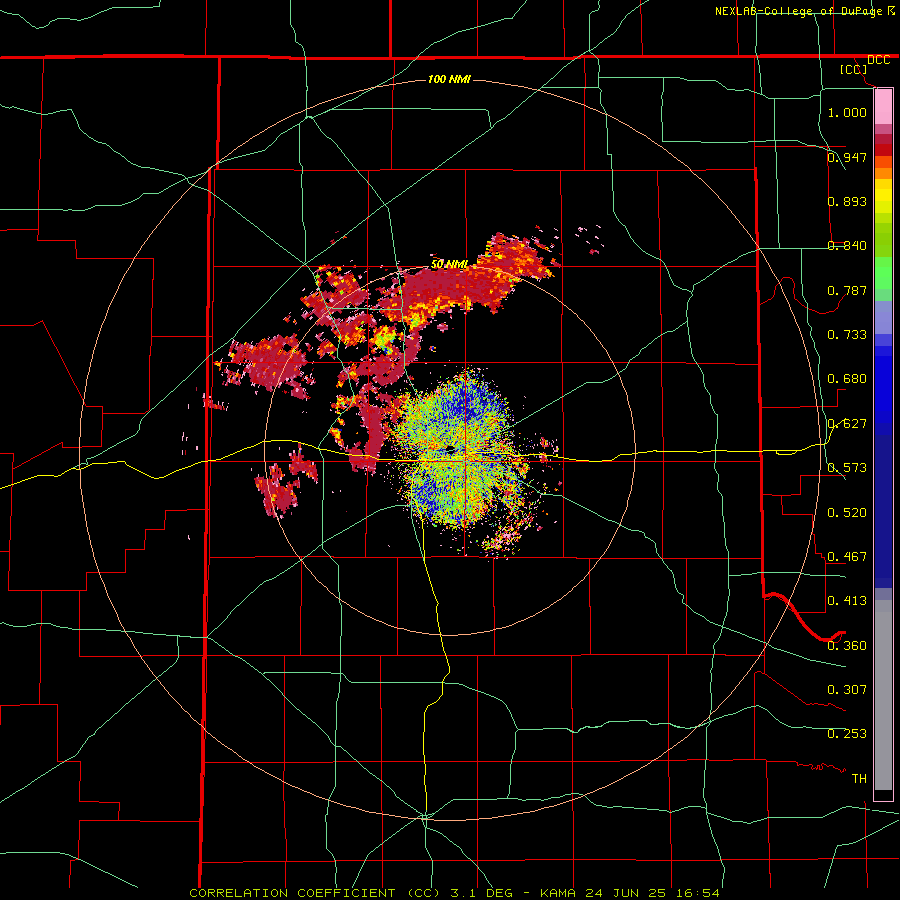The image size is (900, 900).
Task: Select the 0.253 legend value
Action: tap(847, 734)
